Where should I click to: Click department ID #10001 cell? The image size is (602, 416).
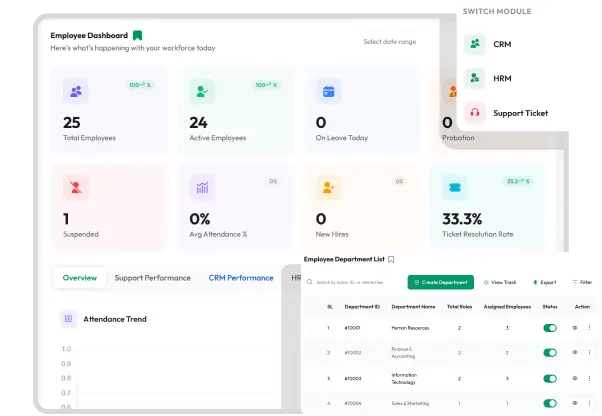tap(352, 328)
